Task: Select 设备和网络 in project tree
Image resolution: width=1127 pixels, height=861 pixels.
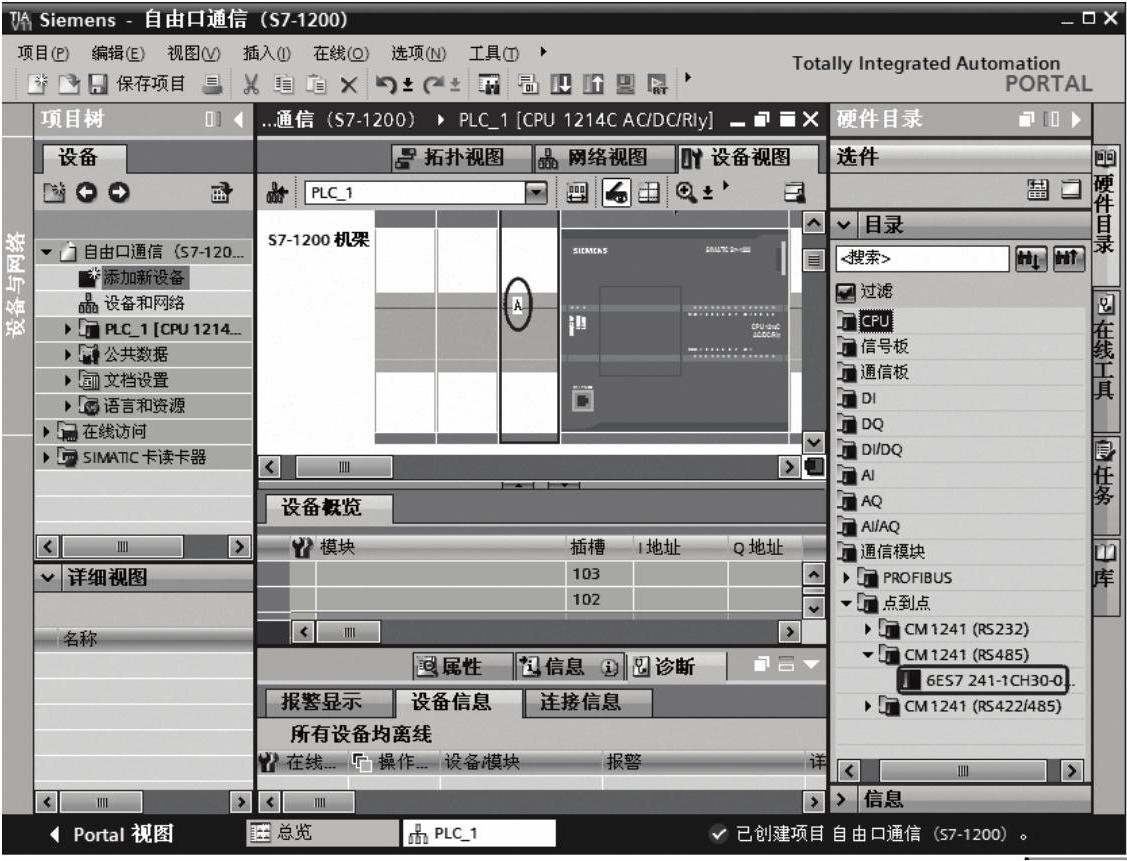Action: [132, 303]
